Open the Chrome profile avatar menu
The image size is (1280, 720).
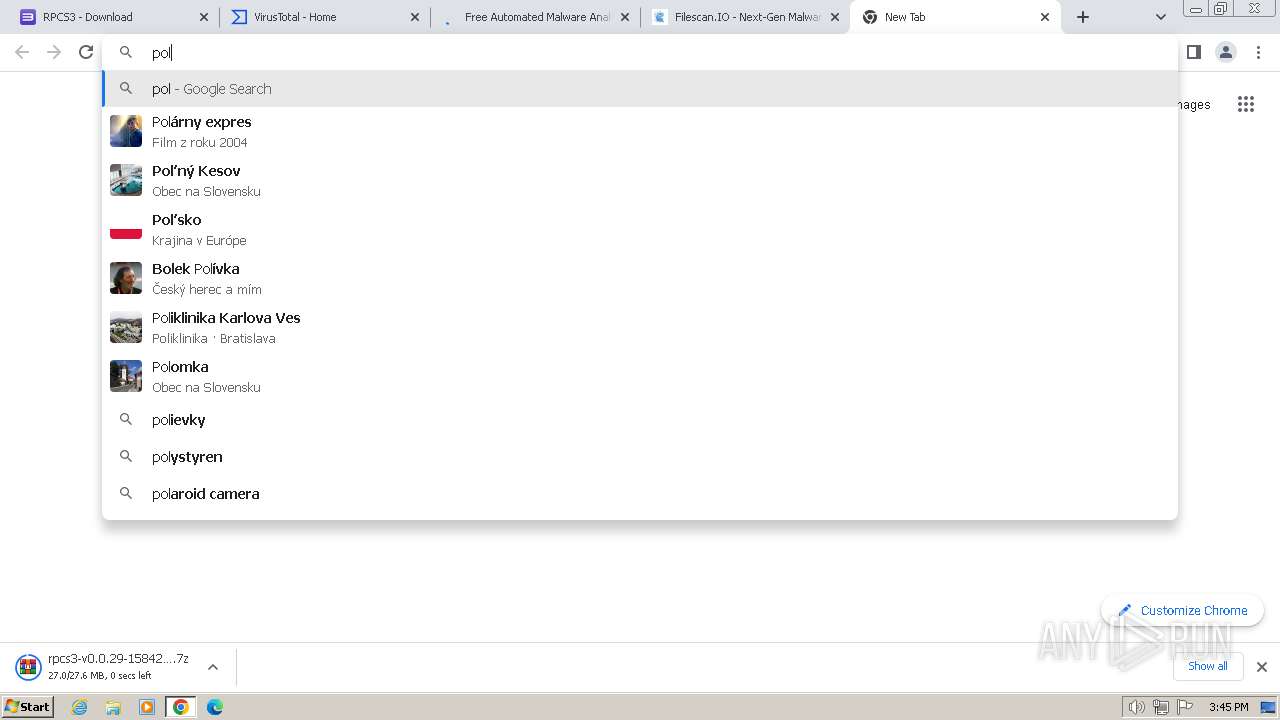click(x=1226, y=52)
